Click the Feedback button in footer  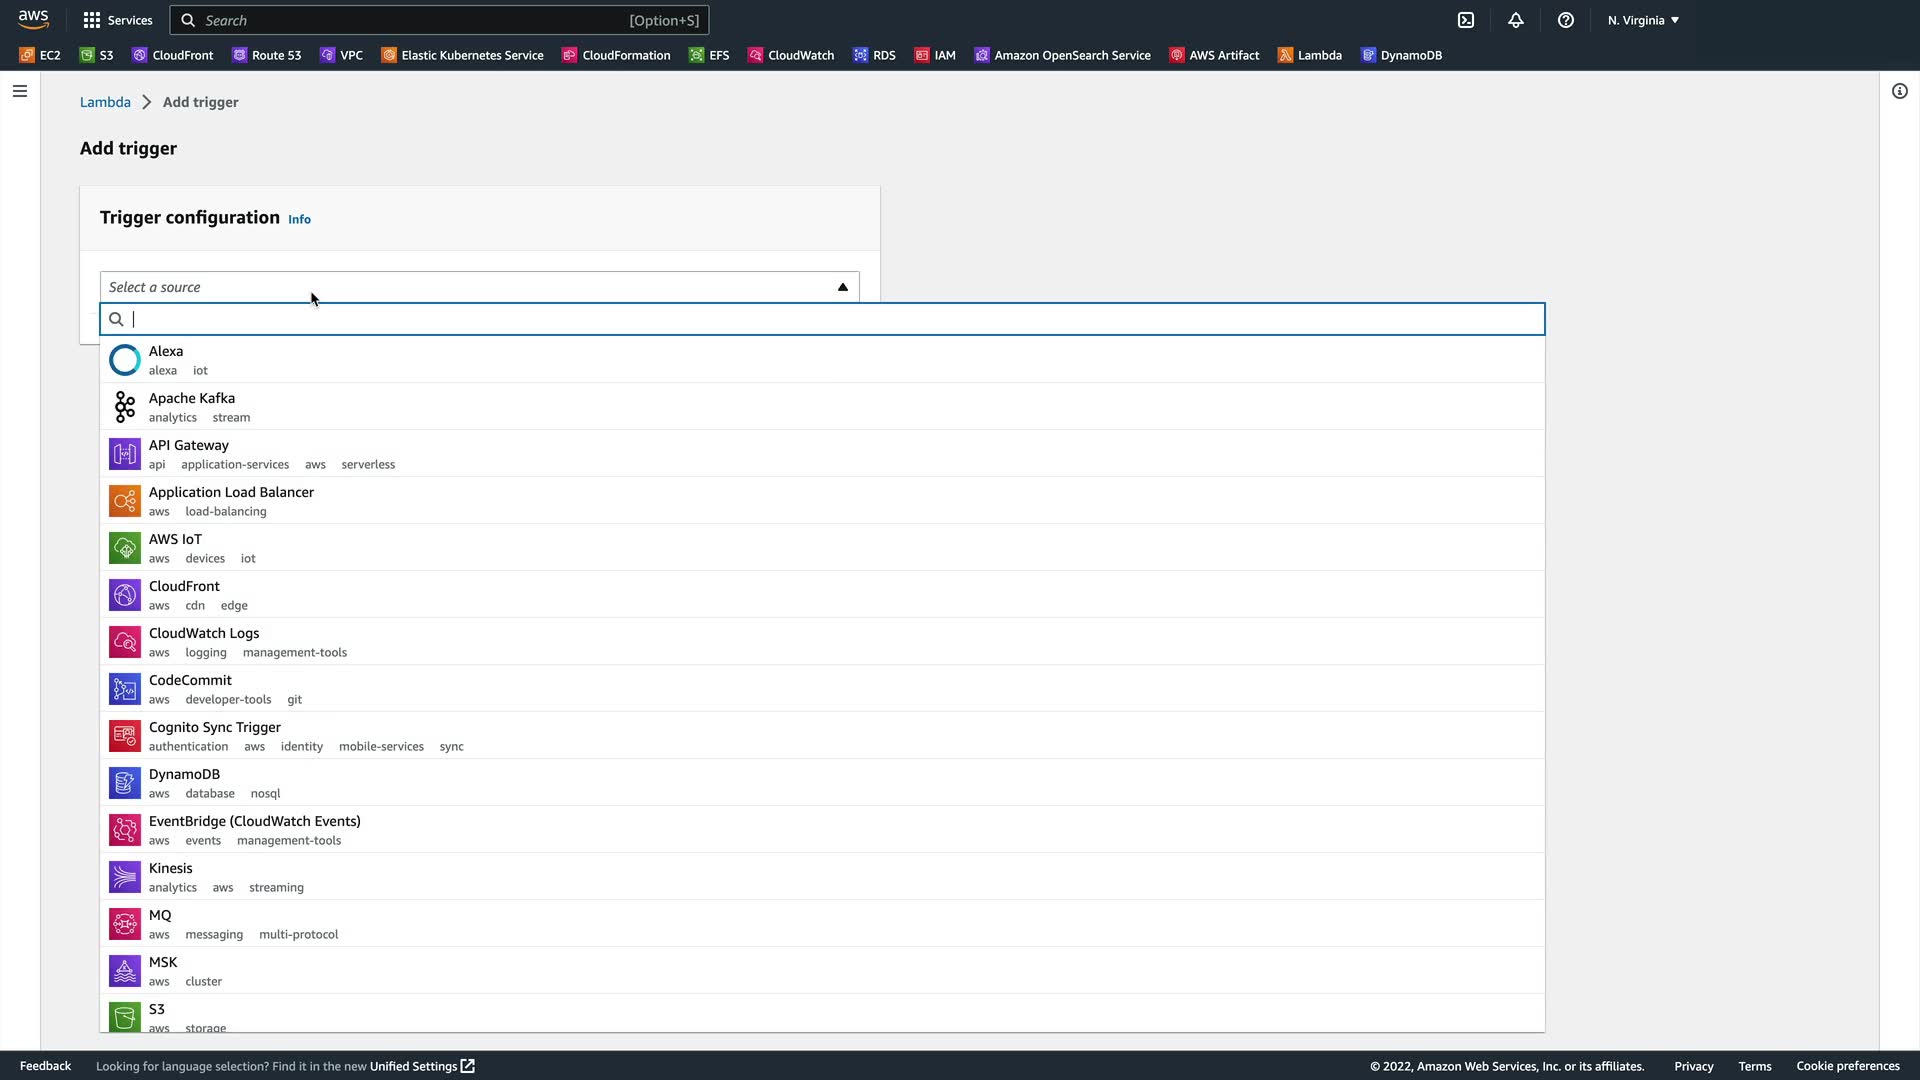45,1066
